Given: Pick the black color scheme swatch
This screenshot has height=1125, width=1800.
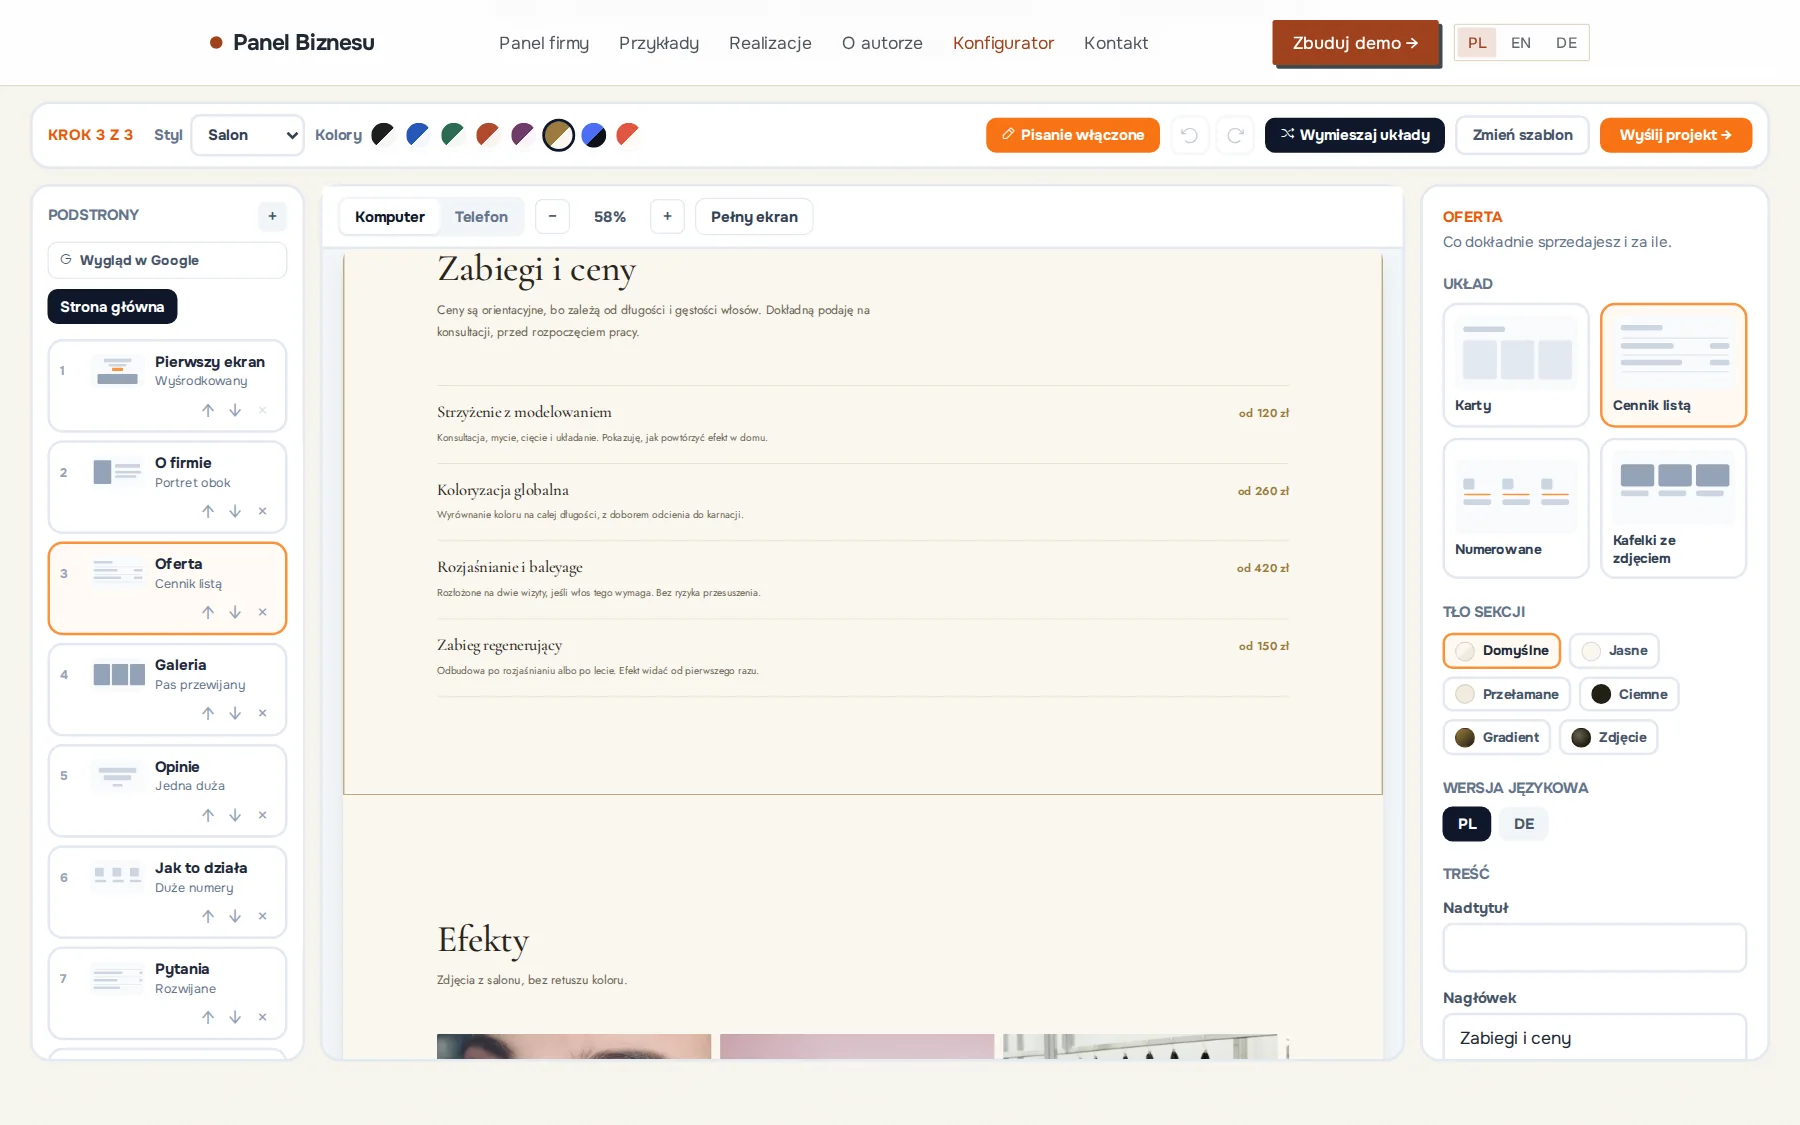Looking at the screenshot, I should click(383, 134).
